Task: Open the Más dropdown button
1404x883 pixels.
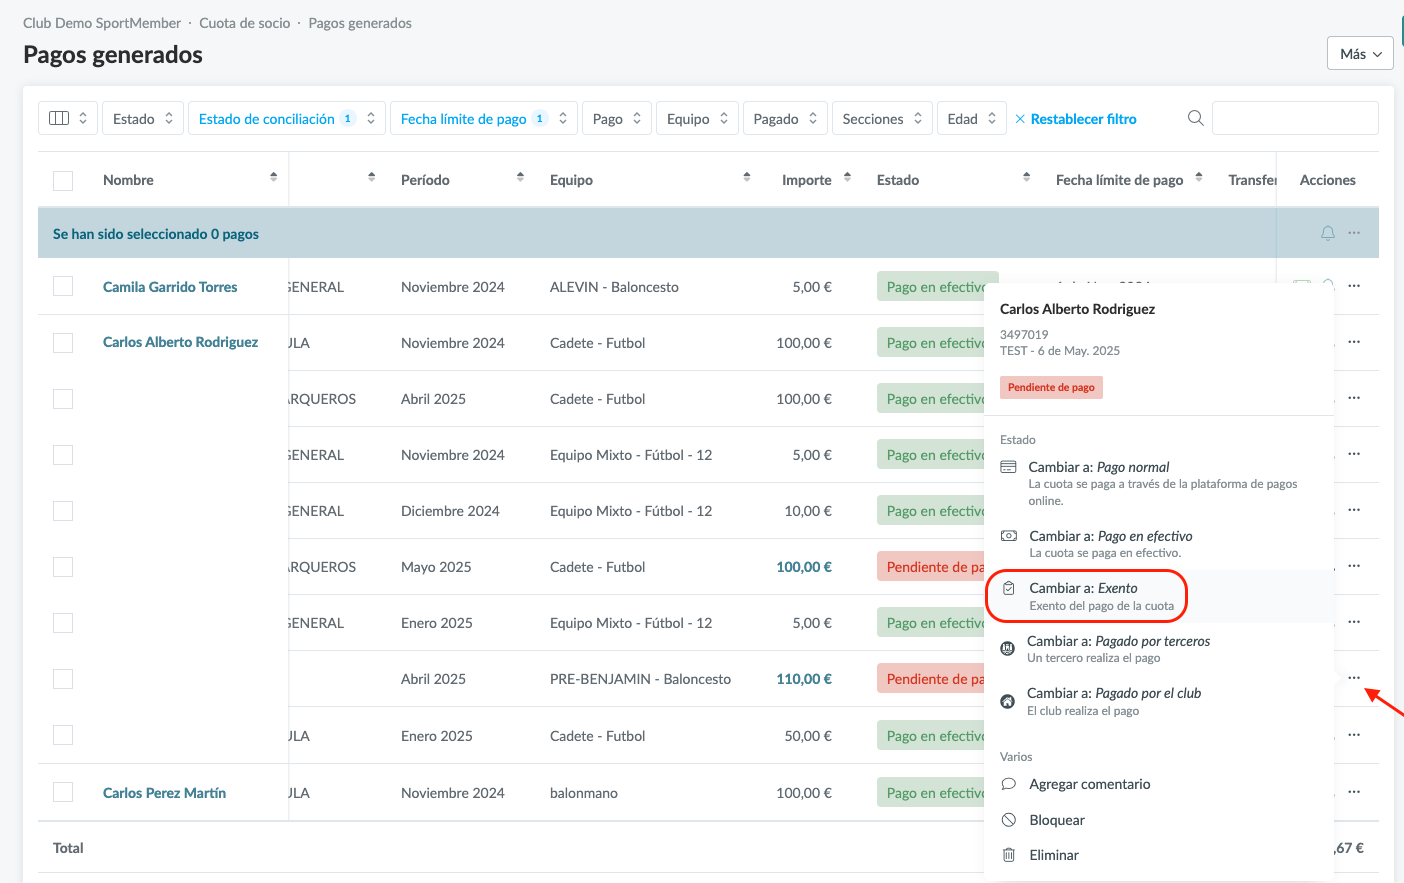Action: click(1360, 54)
